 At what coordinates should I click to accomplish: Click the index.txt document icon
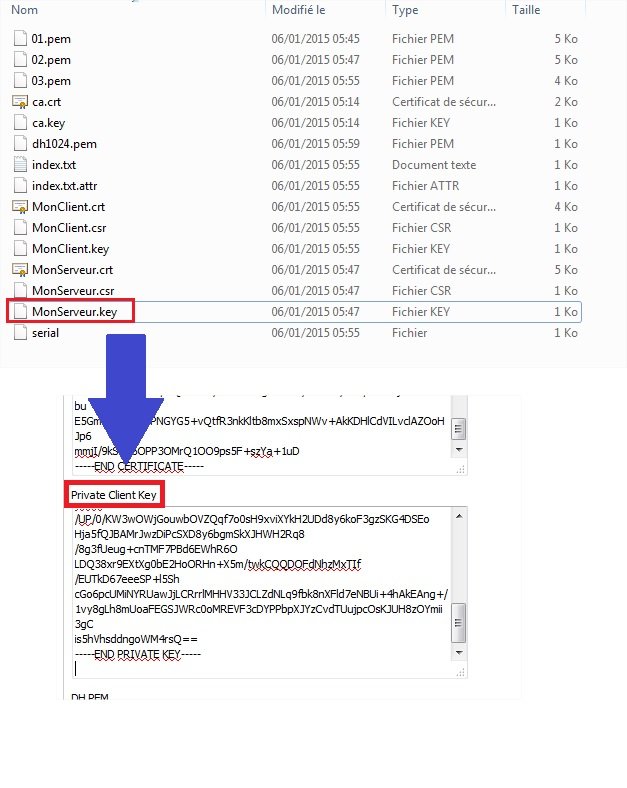[20, 165]
